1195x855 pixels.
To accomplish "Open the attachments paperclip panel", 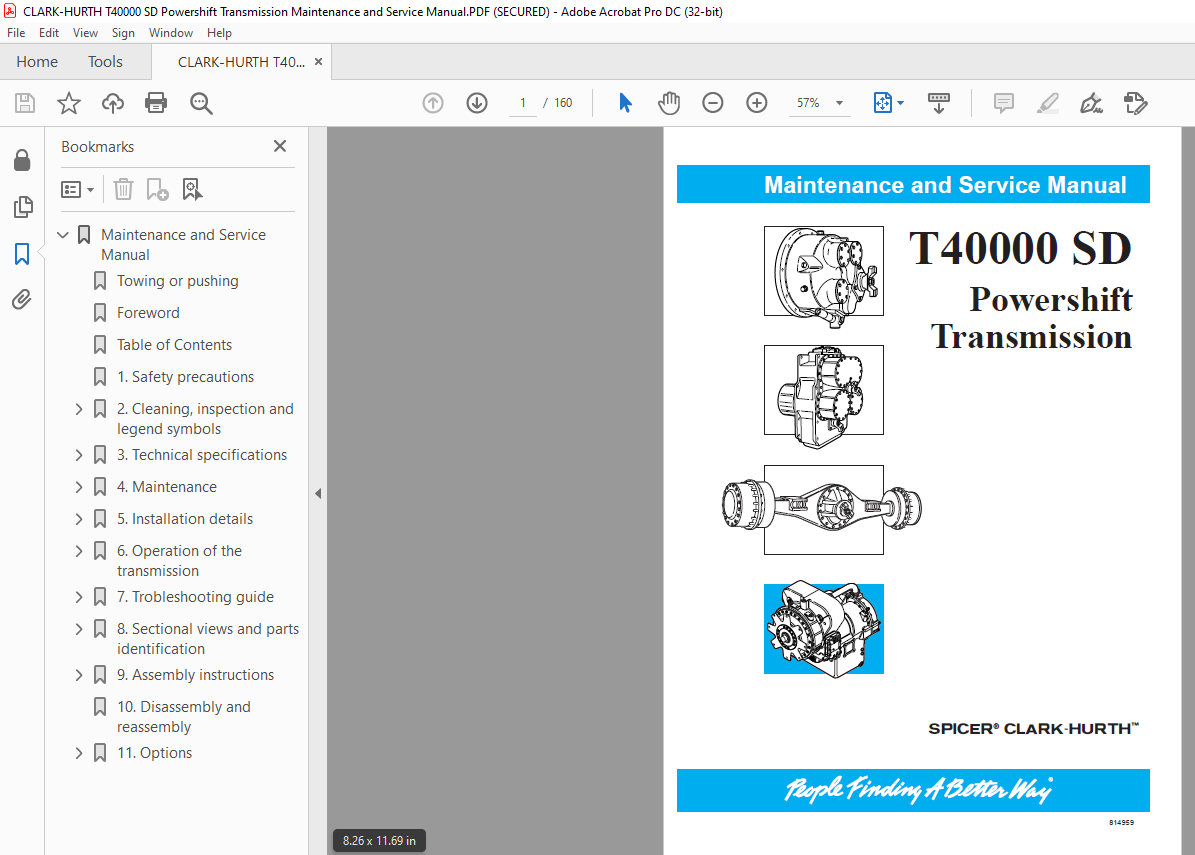I will click(22, 299).
